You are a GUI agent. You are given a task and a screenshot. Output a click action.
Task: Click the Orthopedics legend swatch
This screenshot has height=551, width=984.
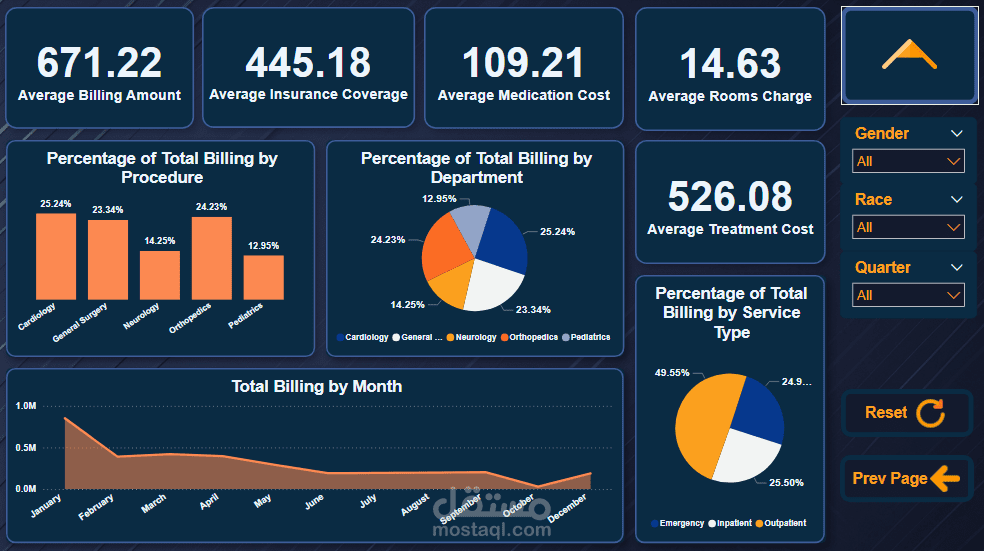505,338
